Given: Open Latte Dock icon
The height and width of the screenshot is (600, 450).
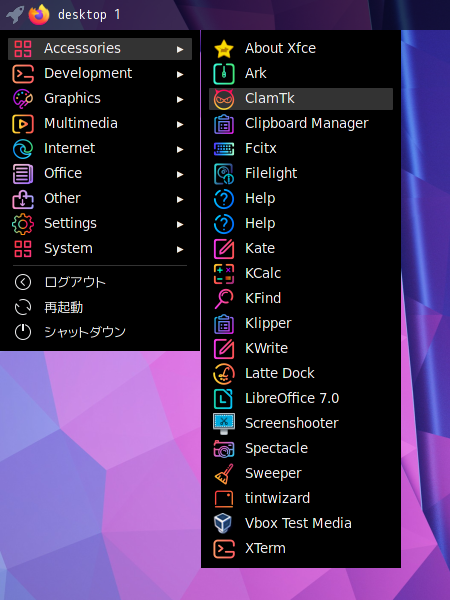Looking at the screenshot, I should [224, 374].
